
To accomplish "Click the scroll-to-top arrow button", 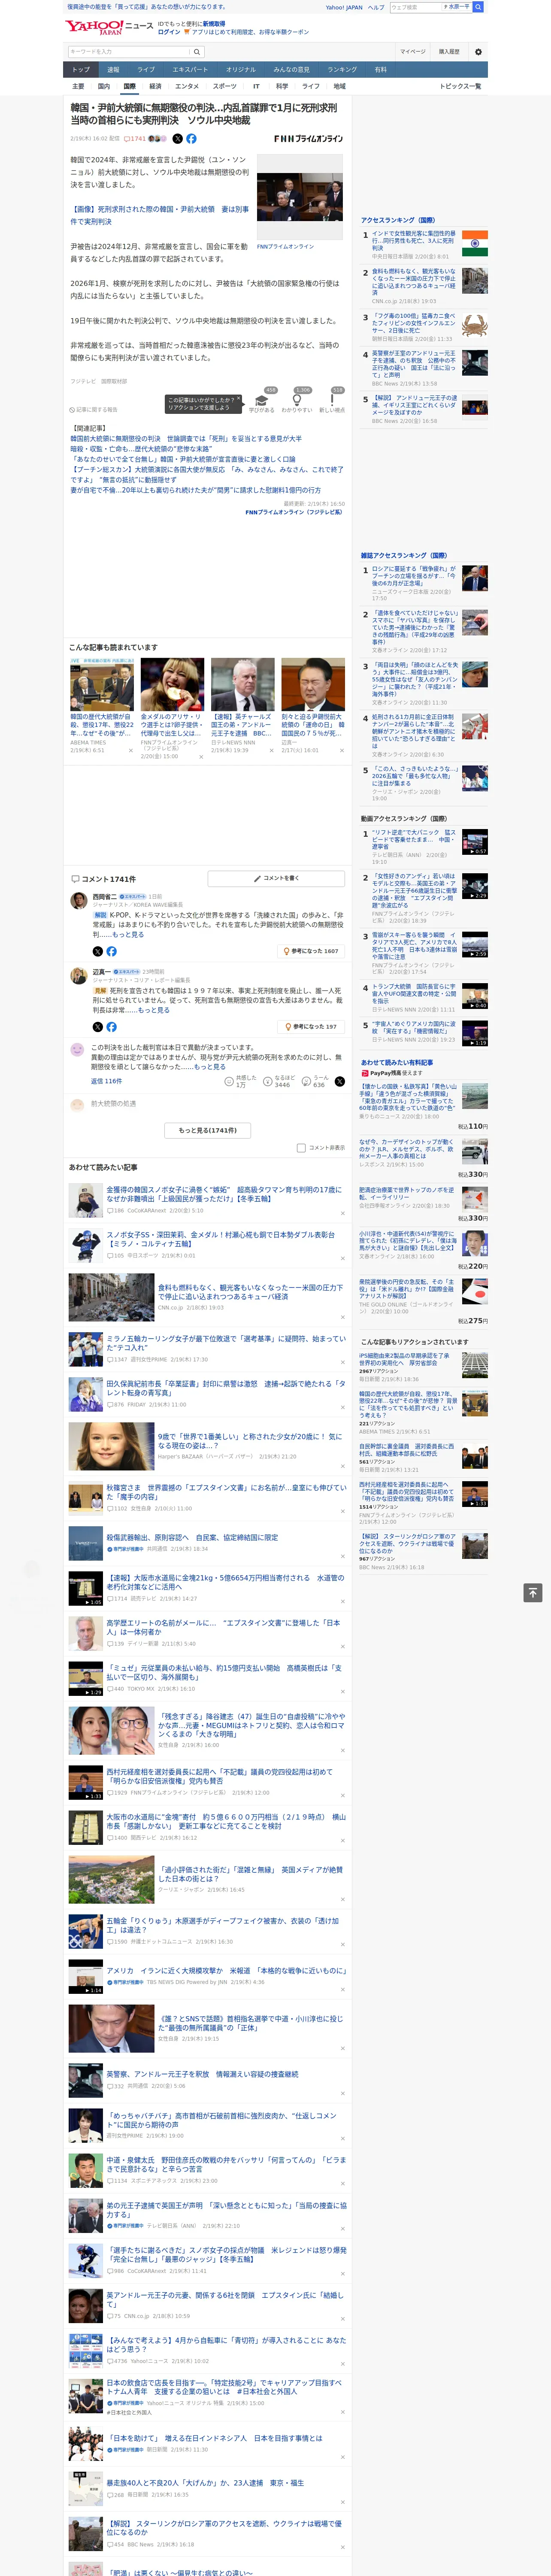I will pyautogui.click(x=533, y=1592).
